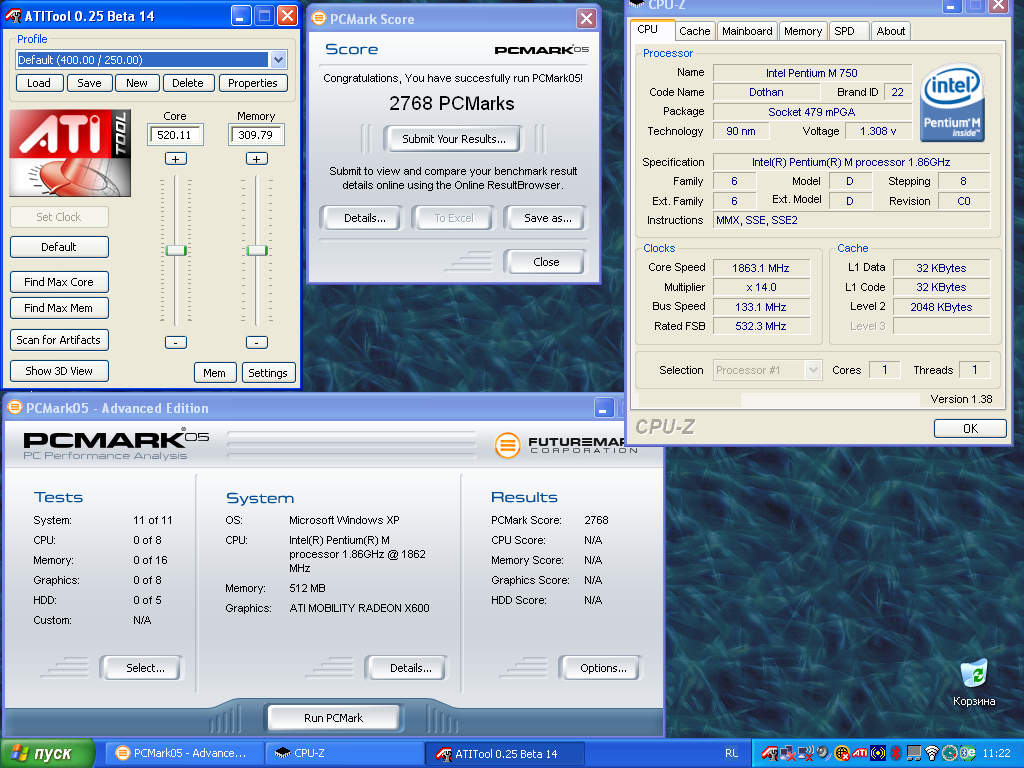Switch to ATITool taskbar button

504,753
